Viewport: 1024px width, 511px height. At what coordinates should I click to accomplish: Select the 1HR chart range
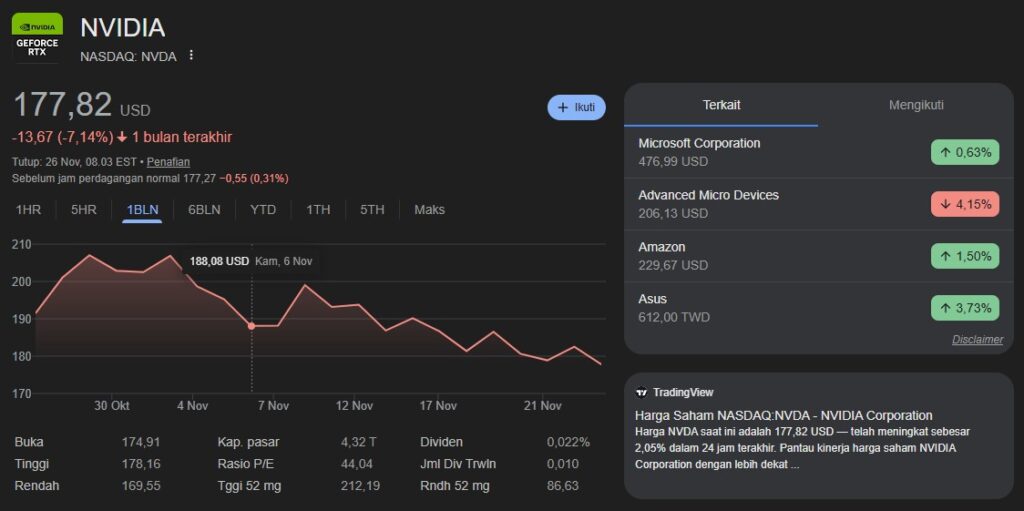[x=28, y=210]
